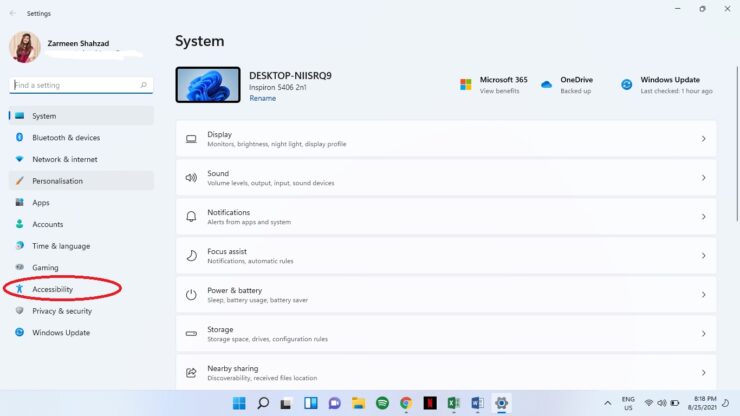This screenshot has height=416, width=740.
Task: Click the Alerts from apps and system text
Action: point(249,222)
